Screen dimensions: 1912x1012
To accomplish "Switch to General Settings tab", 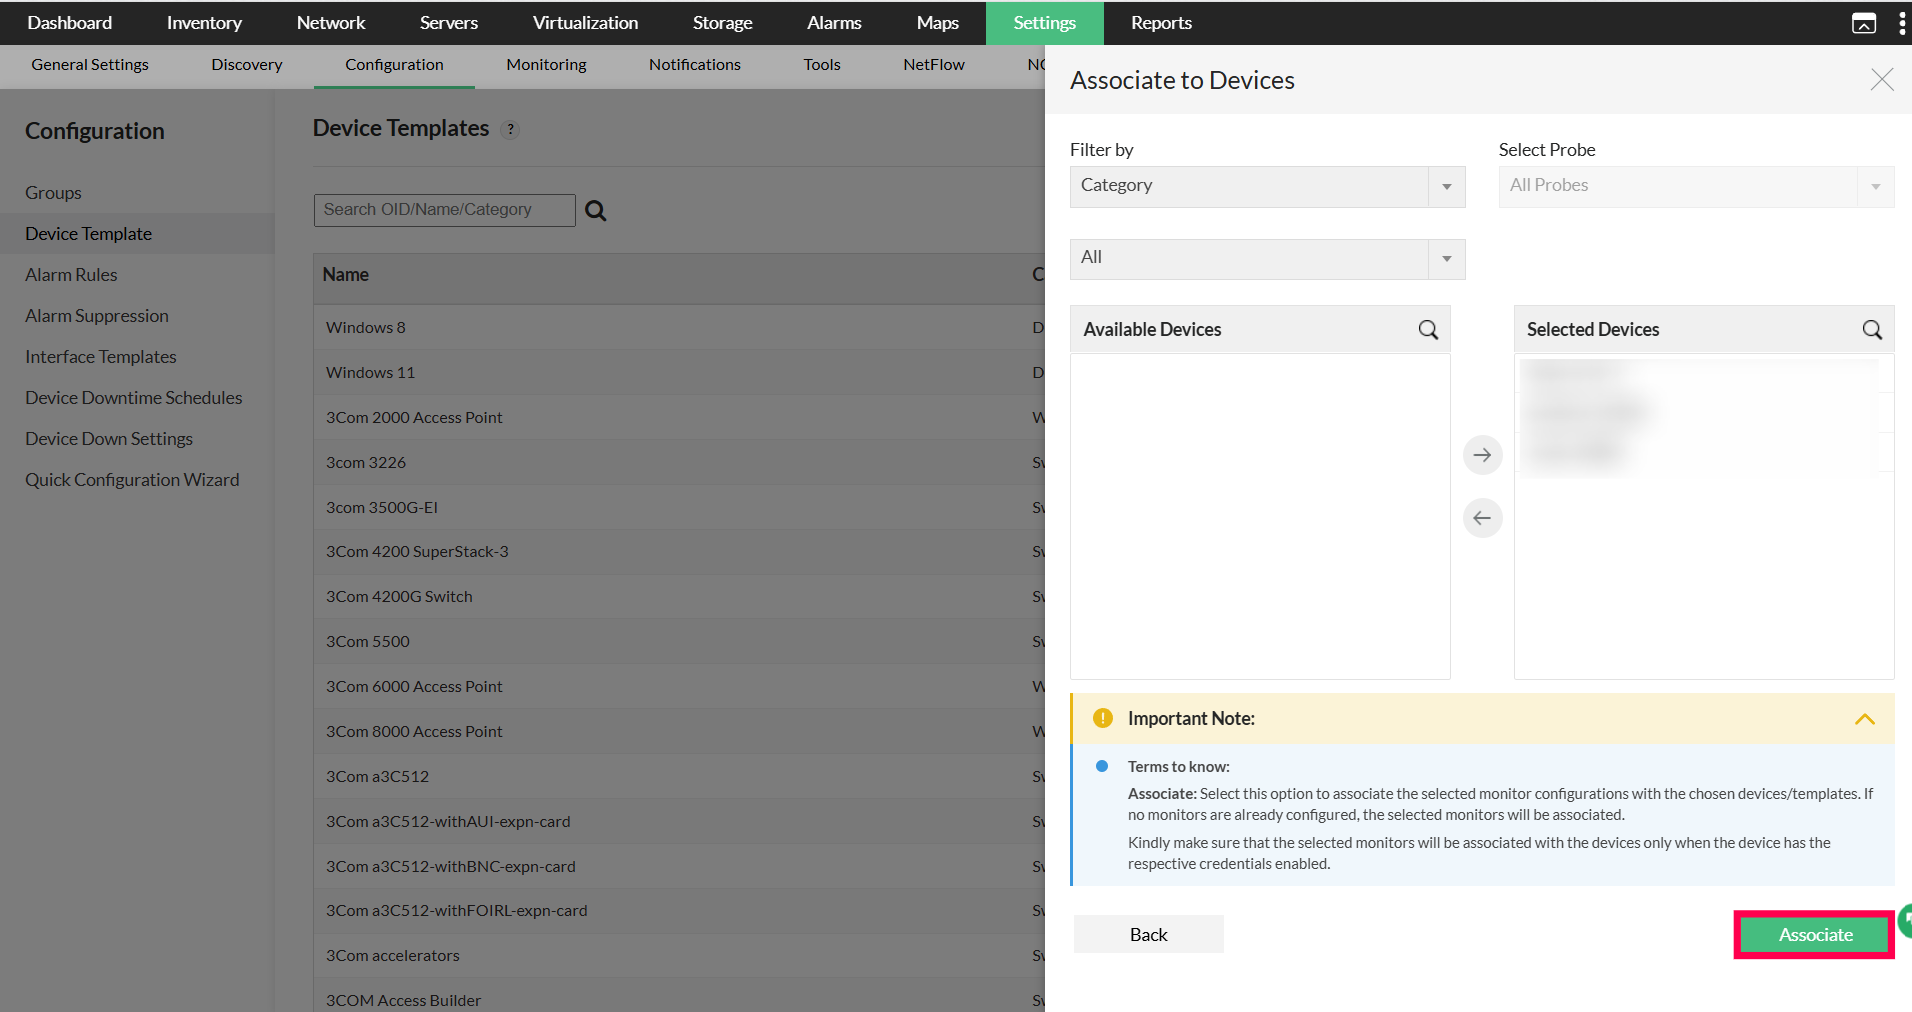I will (90, 65).
